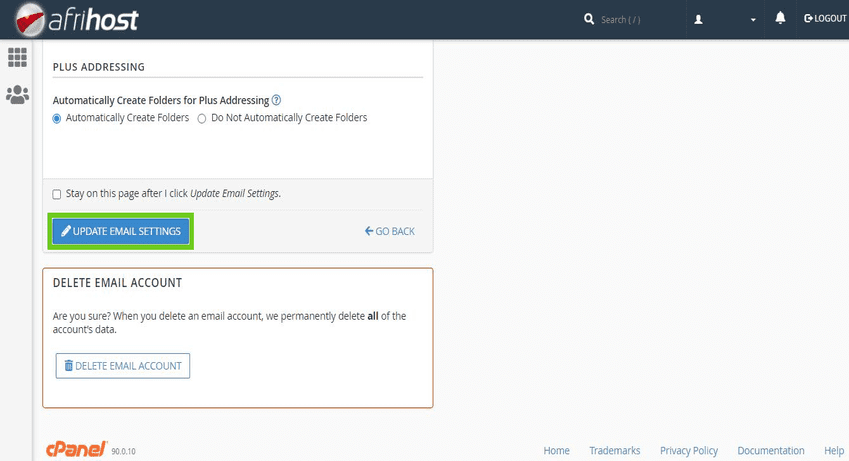
Task: Click the notifications bell icon
Action: (x=780, y=19)
